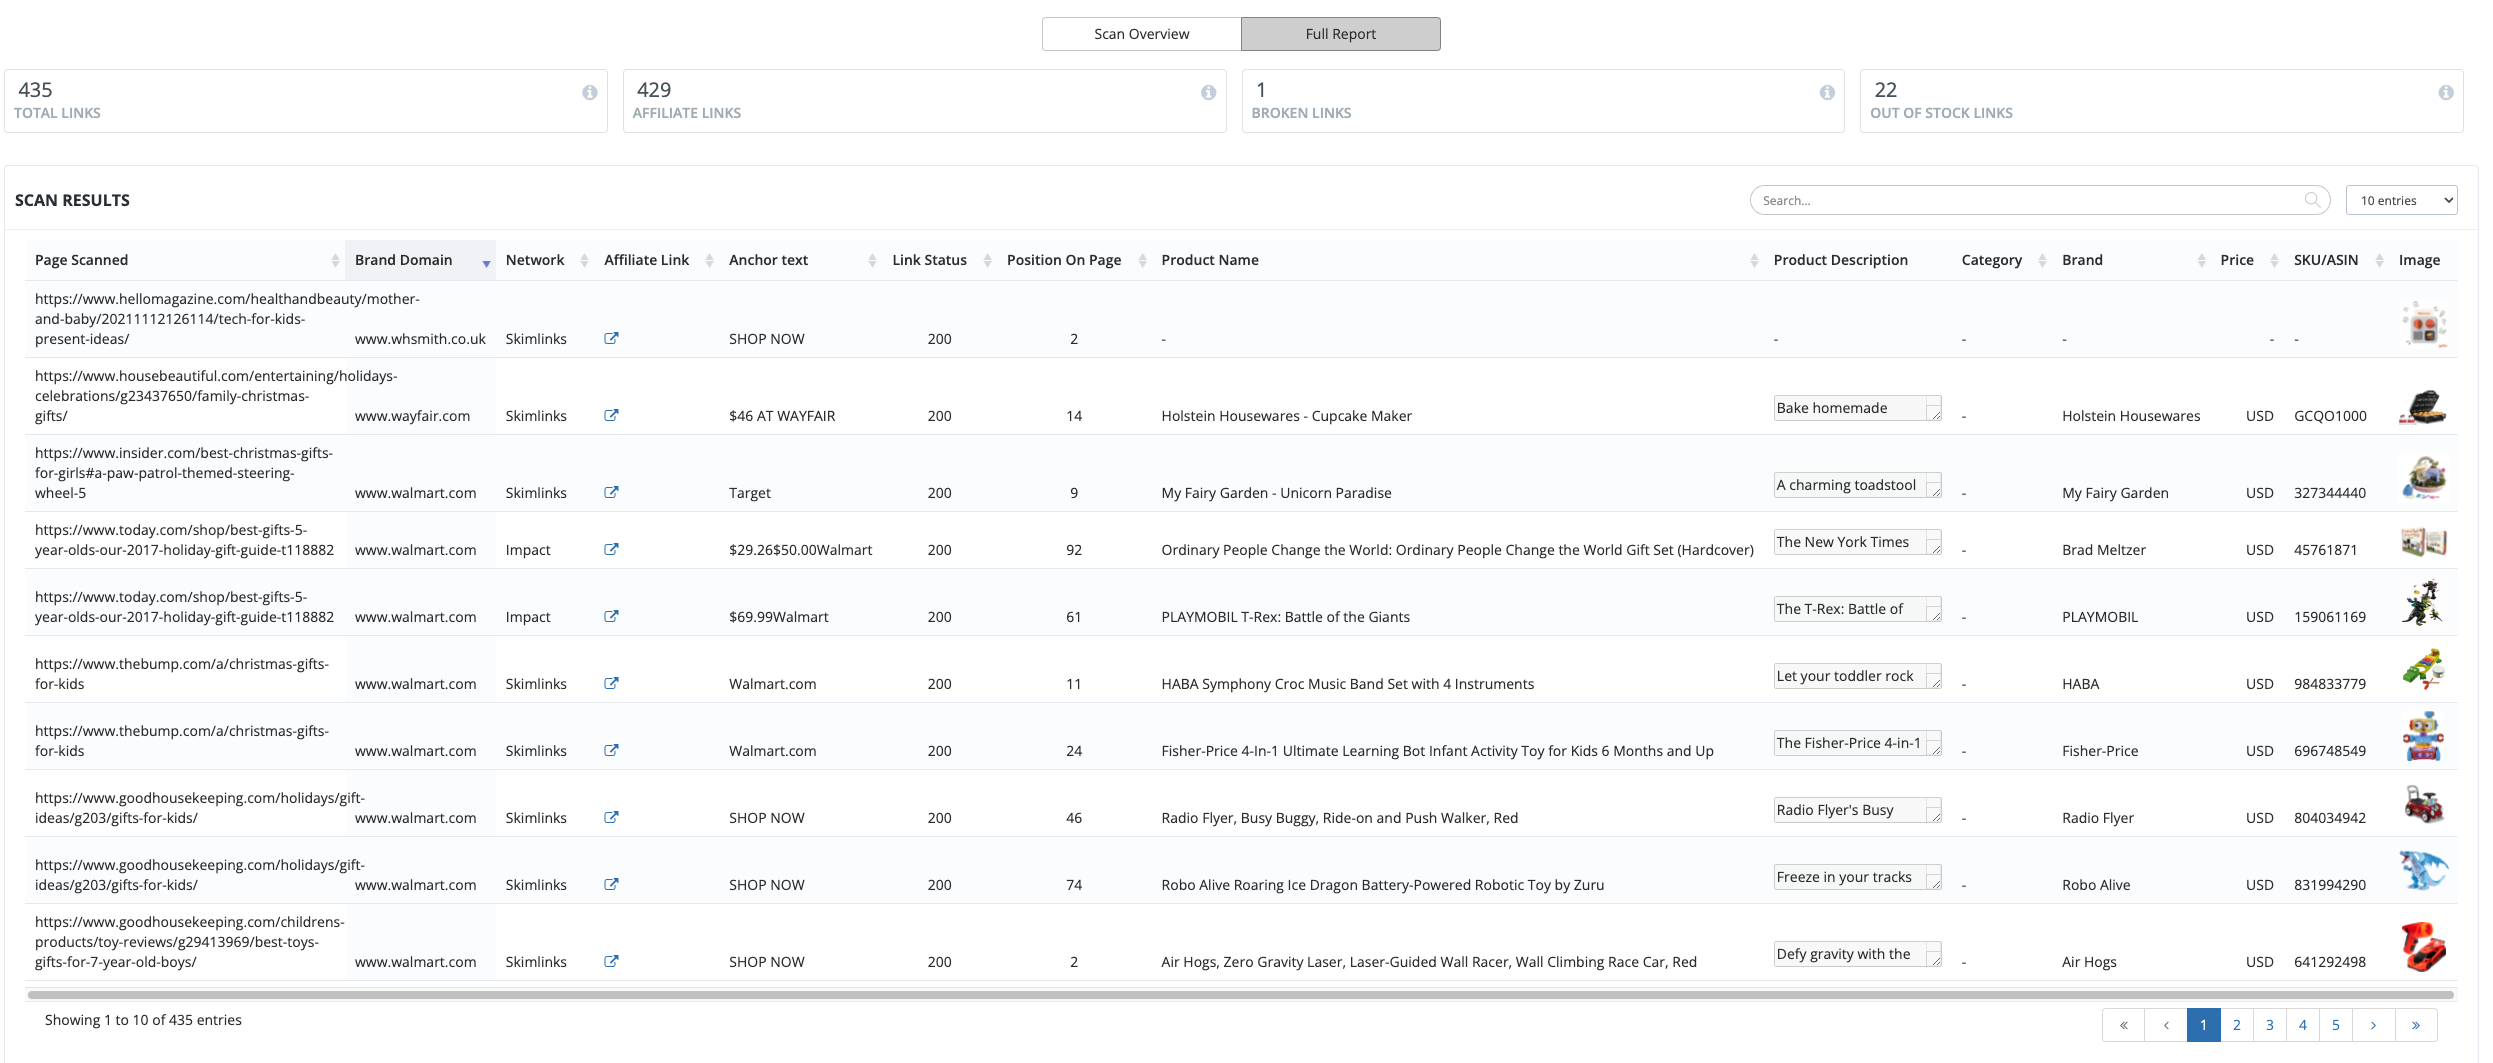
Task: Open the 10 entries per-page dropdown
Action: pyautogui.click(x=2401, y=200)
